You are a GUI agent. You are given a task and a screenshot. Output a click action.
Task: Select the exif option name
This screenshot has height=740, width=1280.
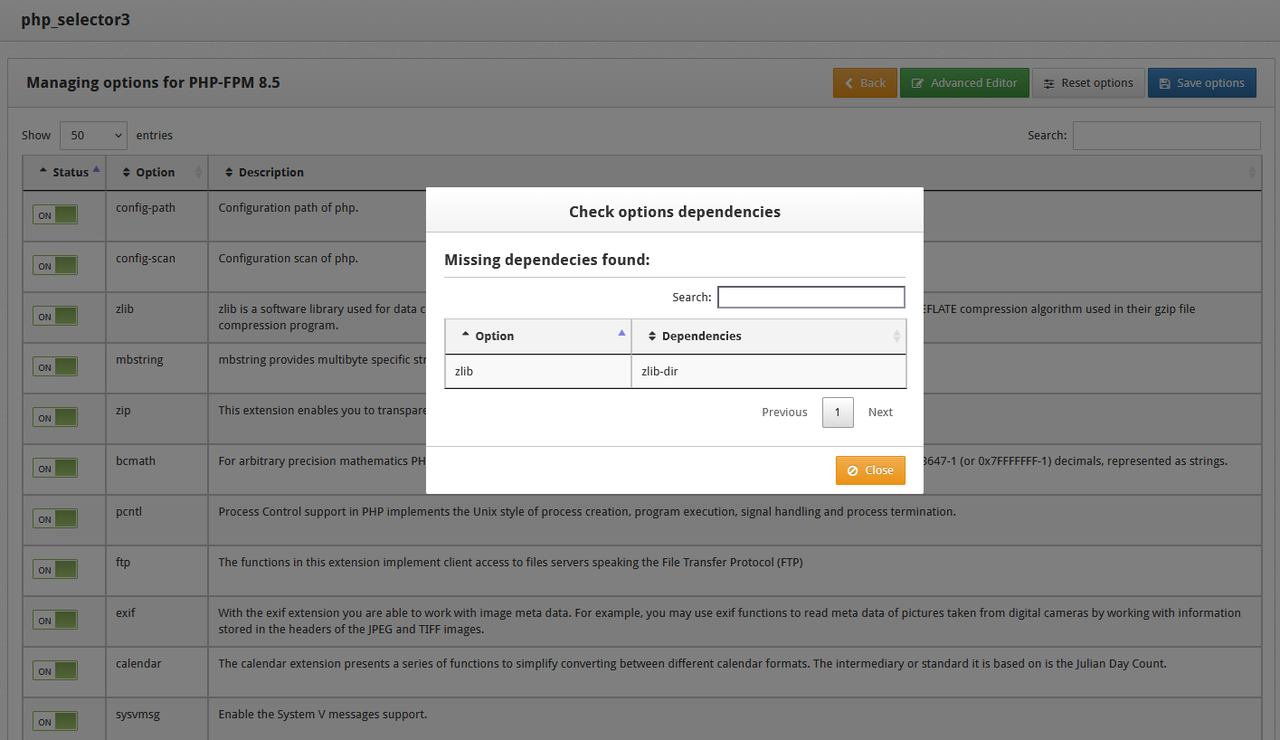click(x=126, y=612)
